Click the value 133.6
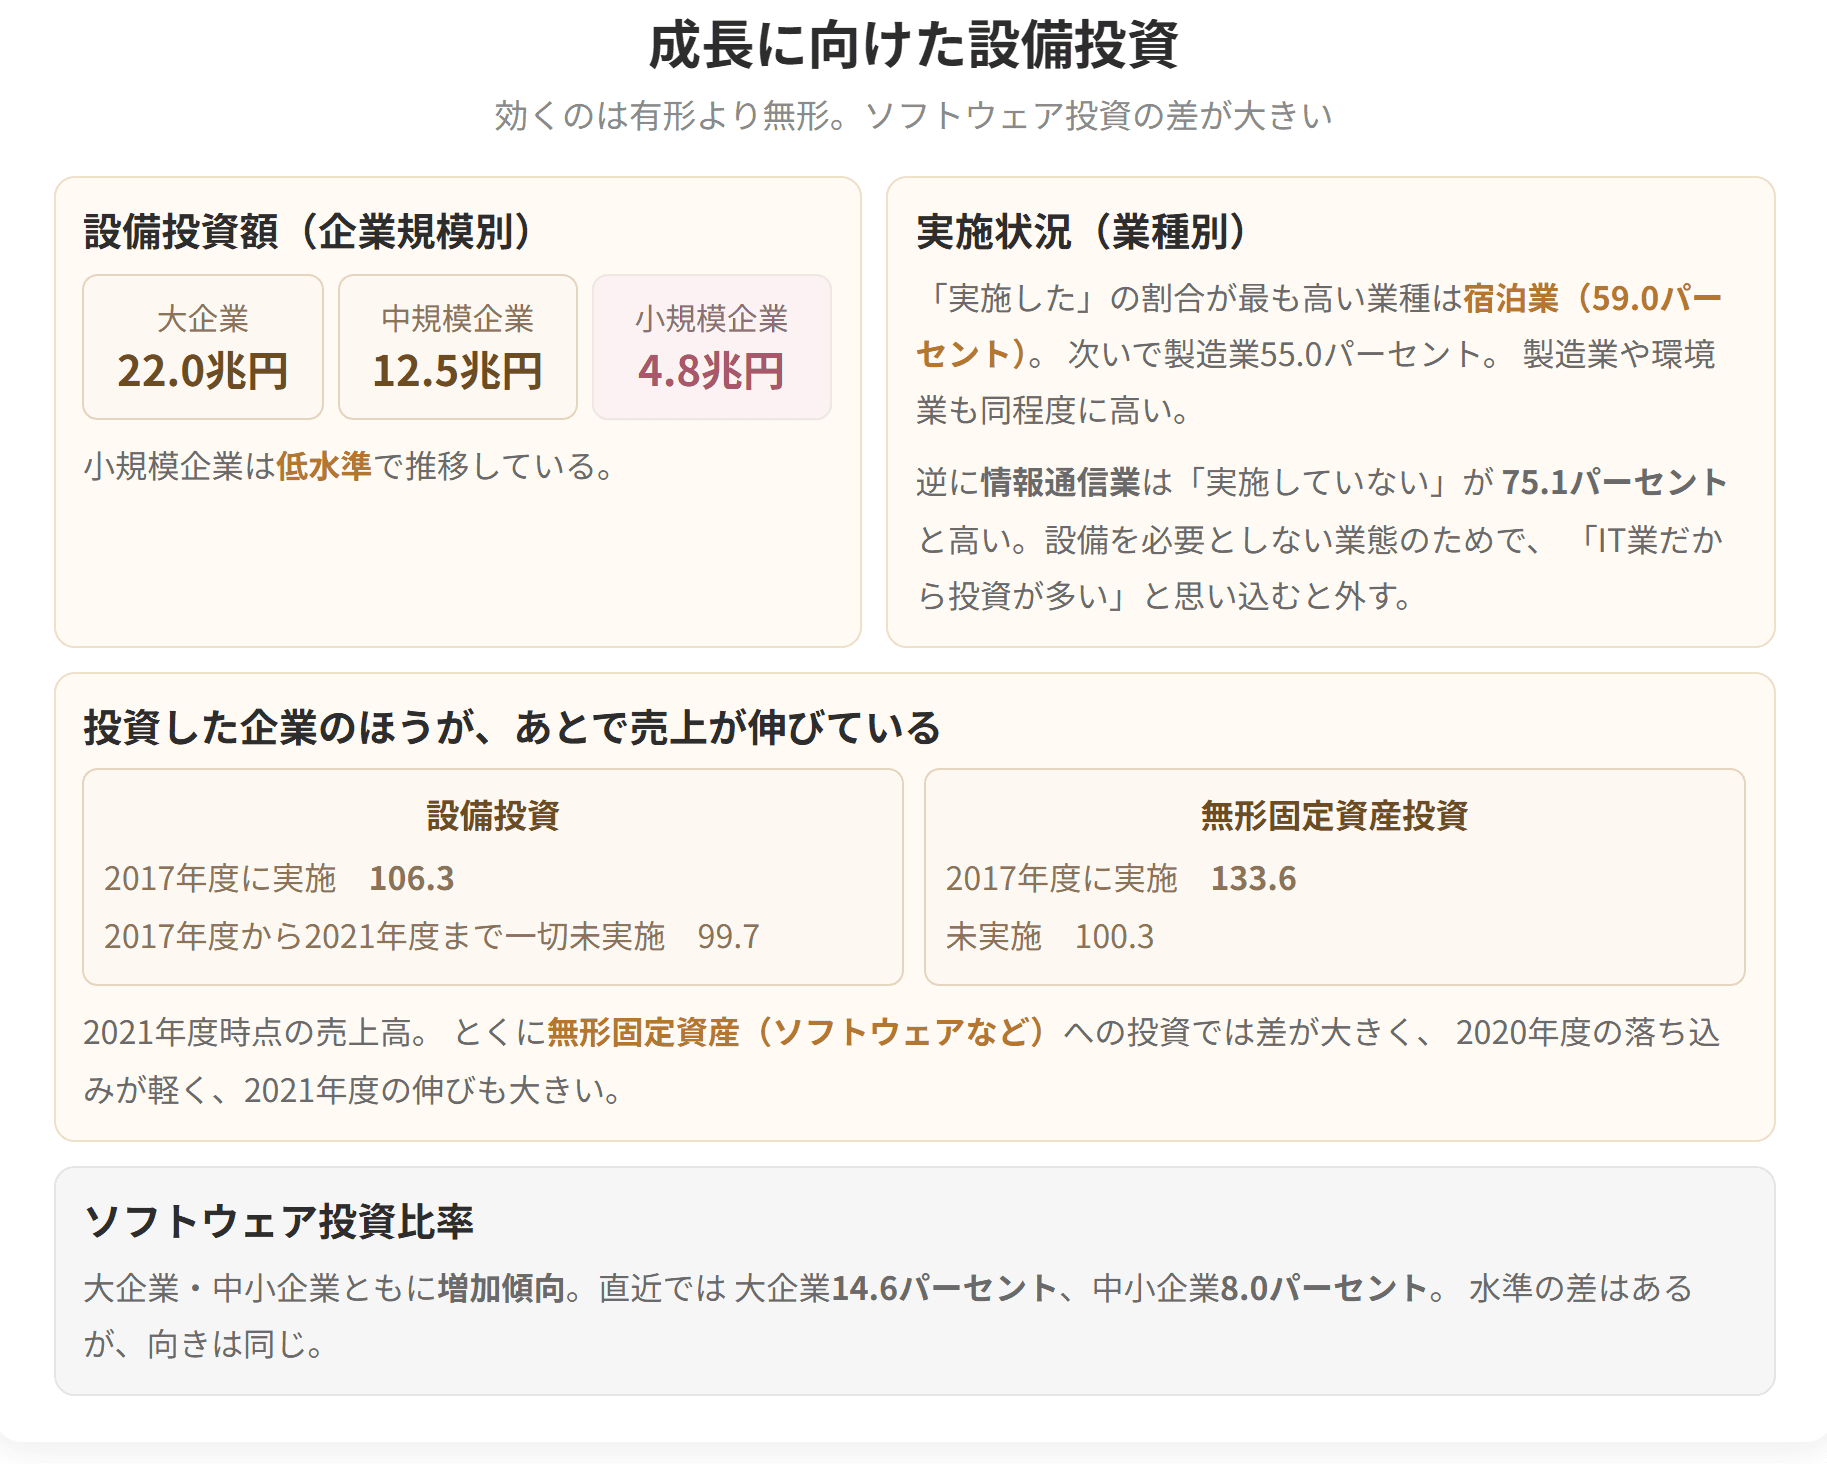This screenshot has width=1827, height=1464. pyautogui.click(x=1253, y=879)
